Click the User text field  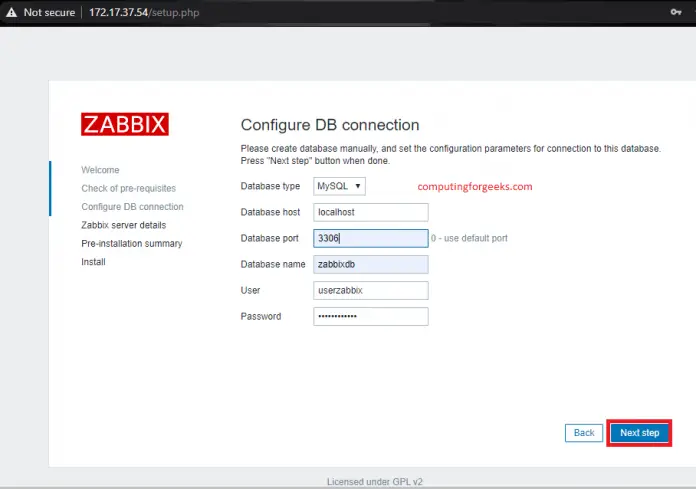(x=371, y=290)
